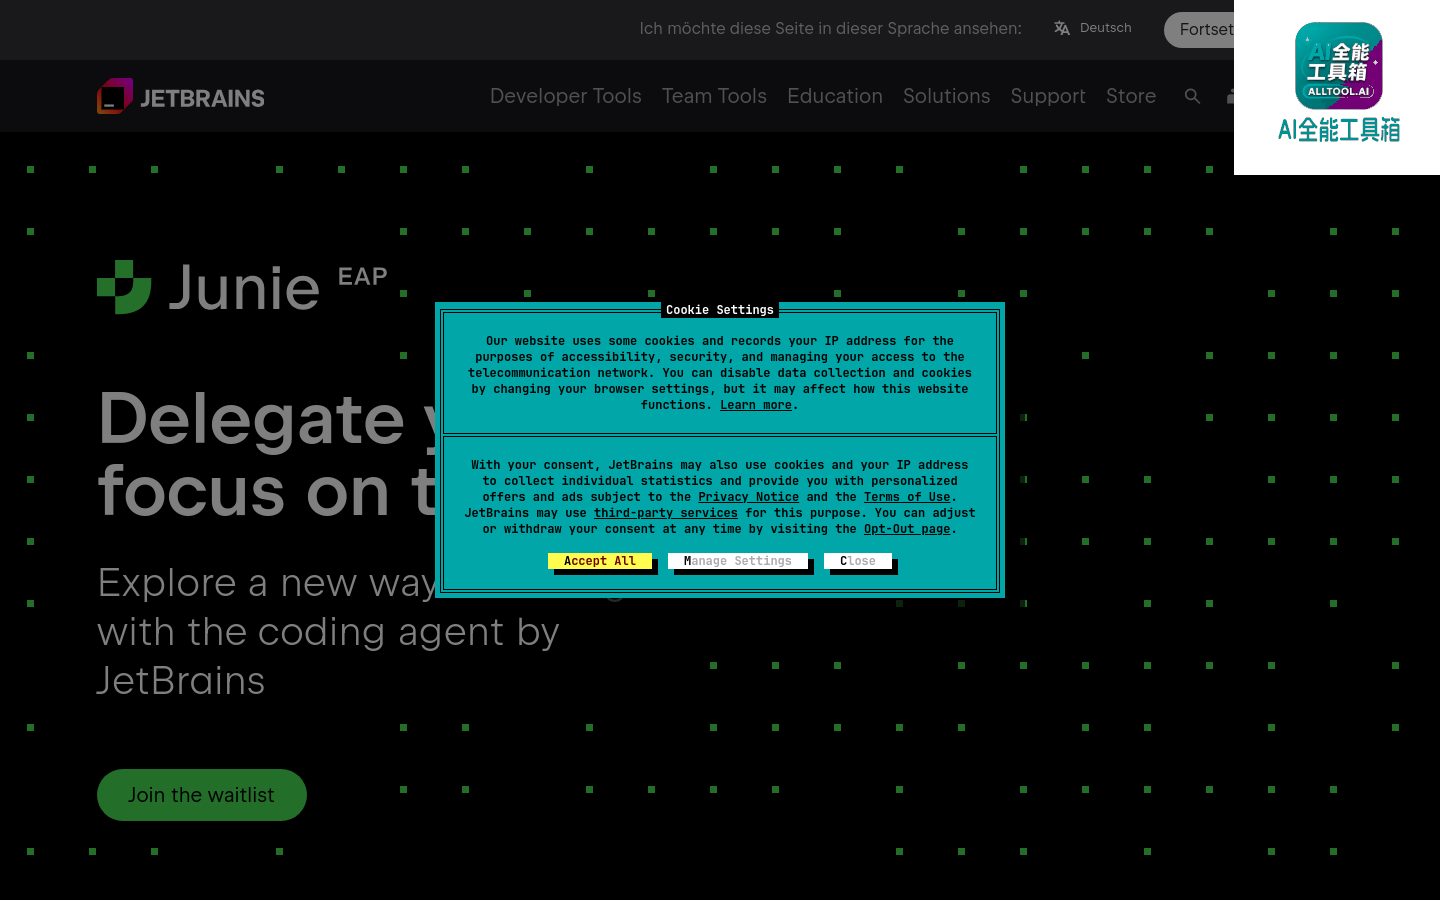This screenshot has height=900, width=1440.
Task: Open the Terms of Use link
Action: 907,497
